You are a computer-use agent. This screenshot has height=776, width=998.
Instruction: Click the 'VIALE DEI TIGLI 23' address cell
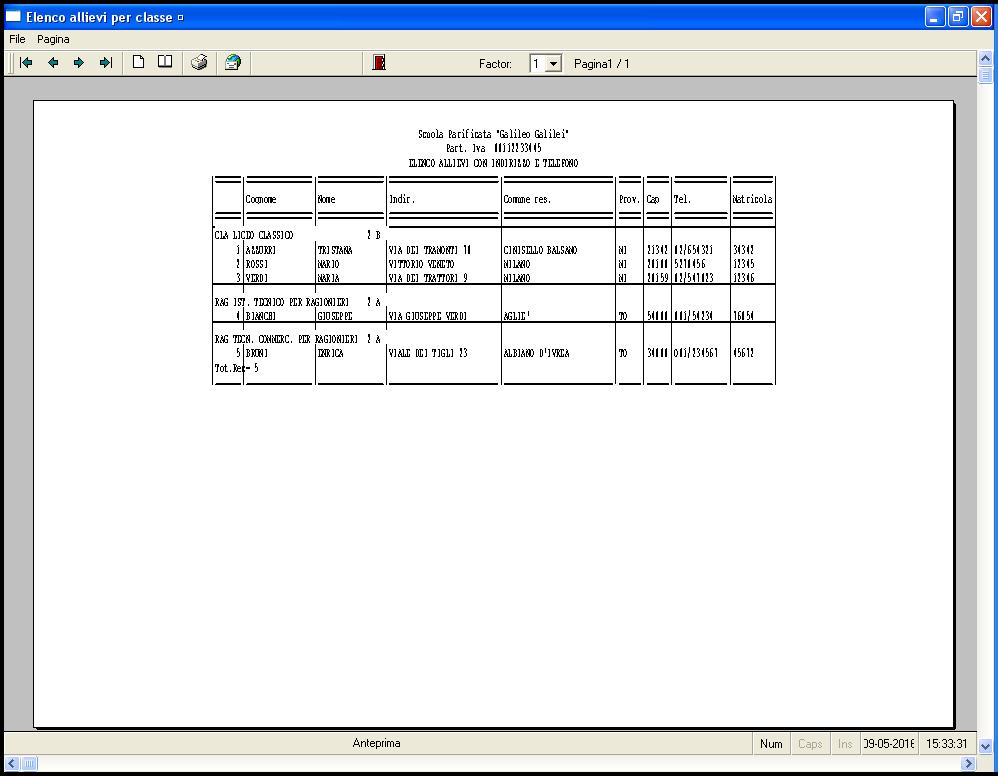428,353
